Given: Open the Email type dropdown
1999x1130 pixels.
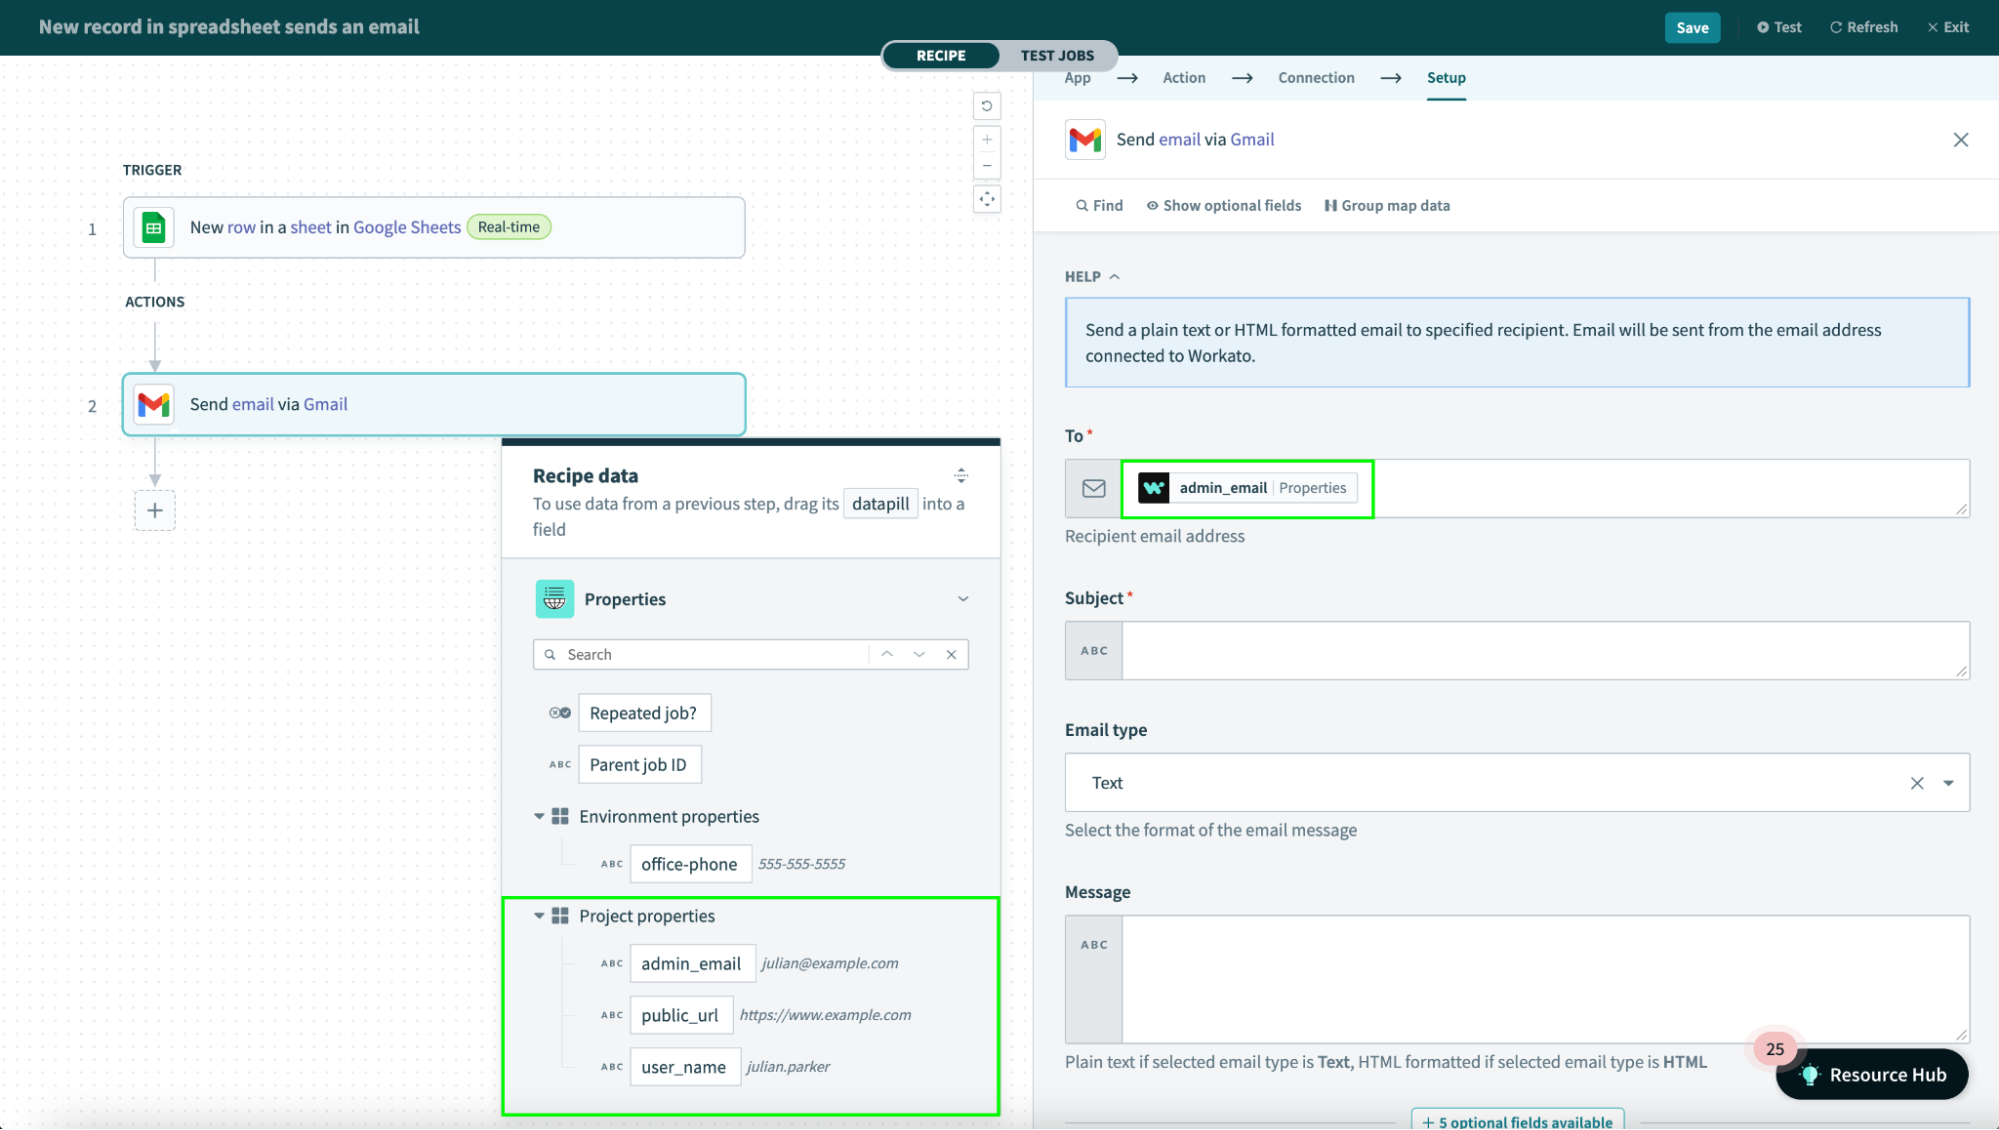Looking at the screenshot, I should (x=1946, y=783).
